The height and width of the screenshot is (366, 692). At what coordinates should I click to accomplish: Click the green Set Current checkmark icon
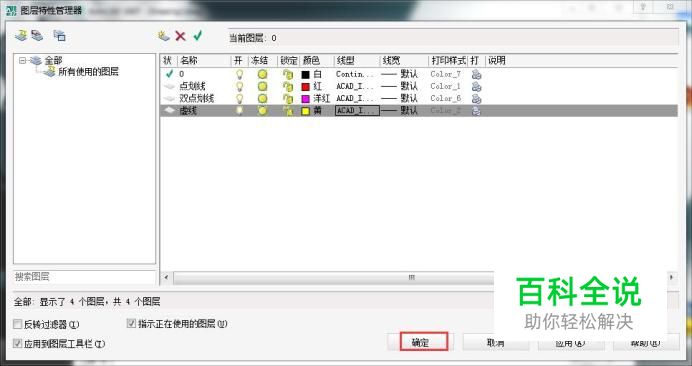click(197, 35)
